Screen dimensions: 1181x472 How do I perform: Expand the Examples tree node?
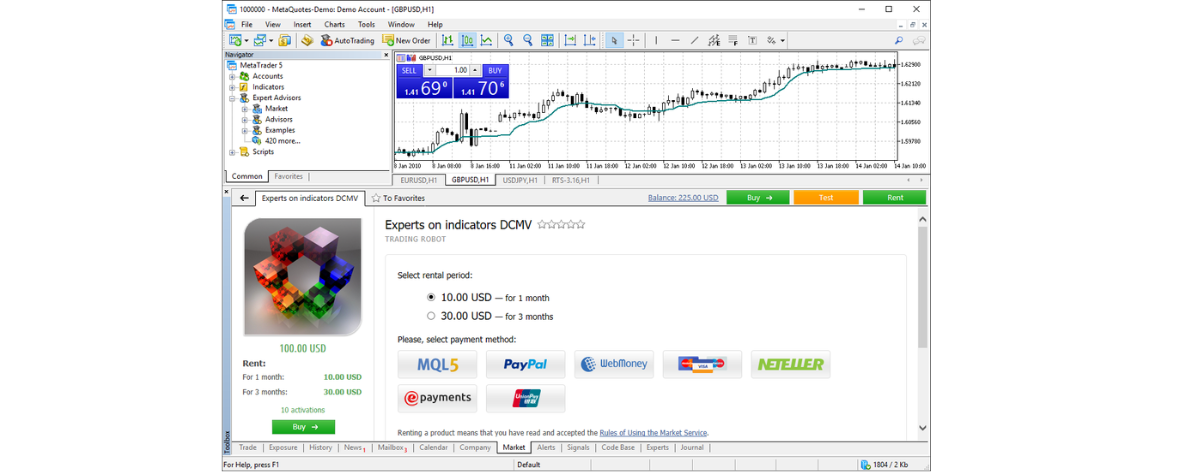click(x=245, y=130)
